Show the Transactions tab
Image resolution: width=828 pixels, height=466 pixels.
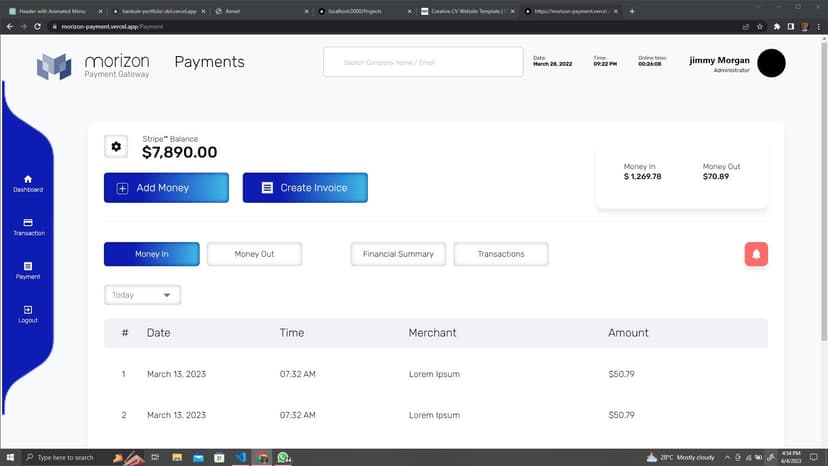coord(501,254)
